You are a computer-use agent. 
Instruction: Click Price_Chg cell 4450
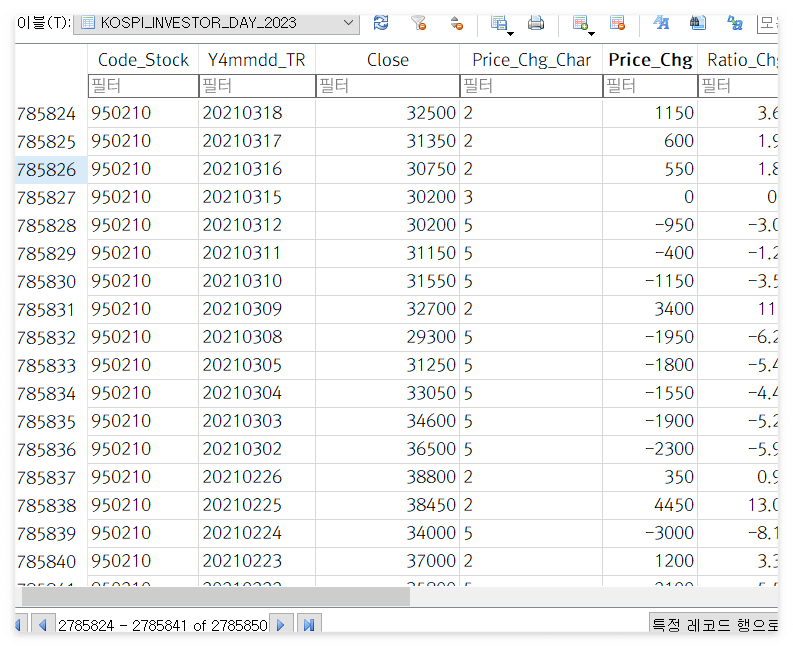point(650,505)
